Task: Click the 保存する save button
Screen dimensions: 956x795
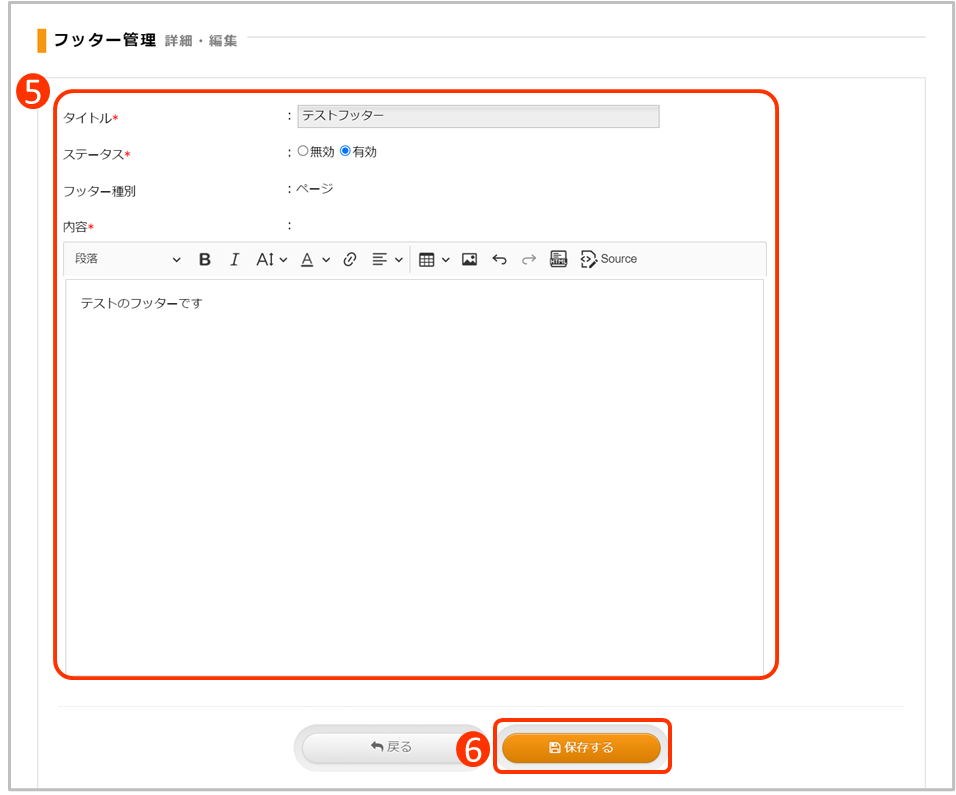Action: (581, 747)
